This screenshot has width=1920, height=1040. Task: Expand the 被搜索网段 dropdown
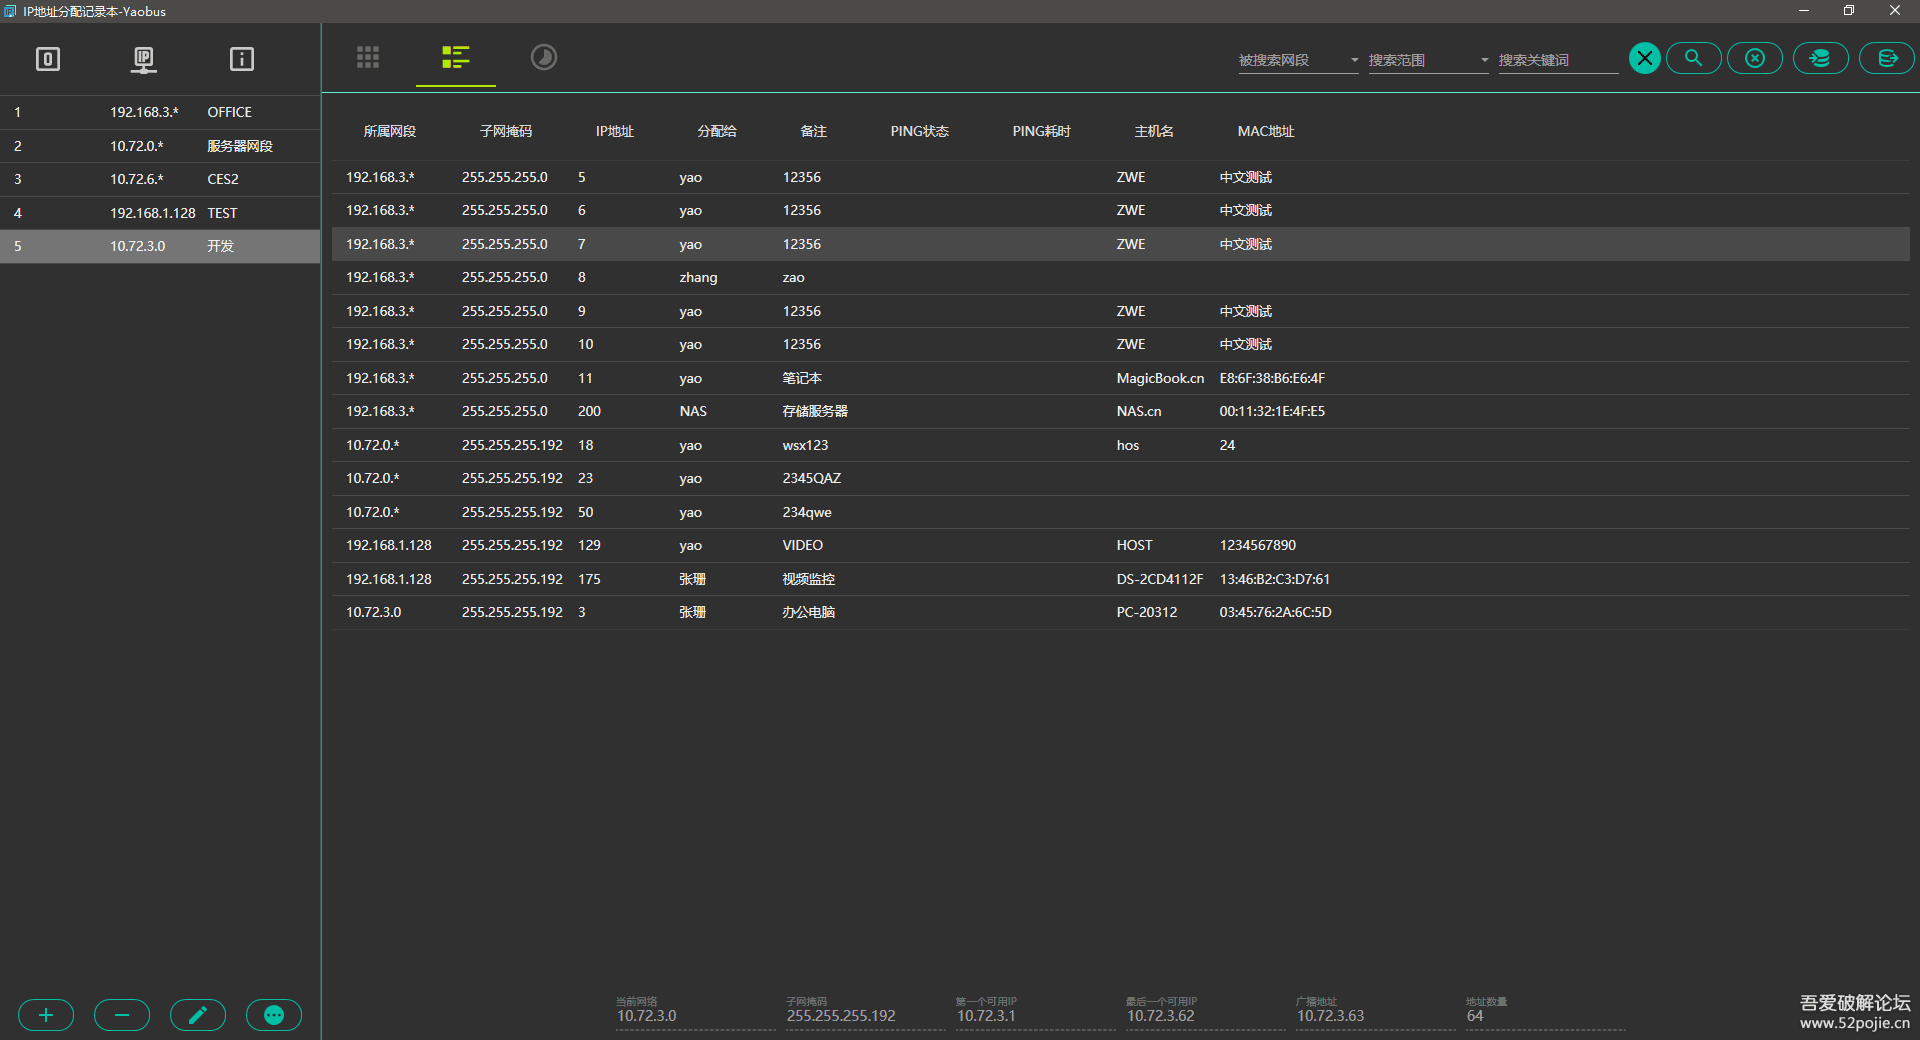pyautogui.click(x=1298, y=60)
